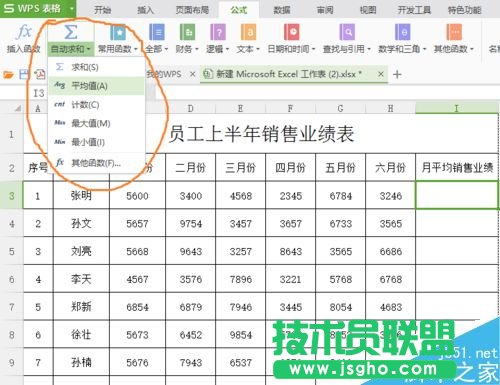Image resolution: width=500 pixels, height=385 pixels.
Task: Switch to the 我的WPS document tab
Action: coord(164,74)
